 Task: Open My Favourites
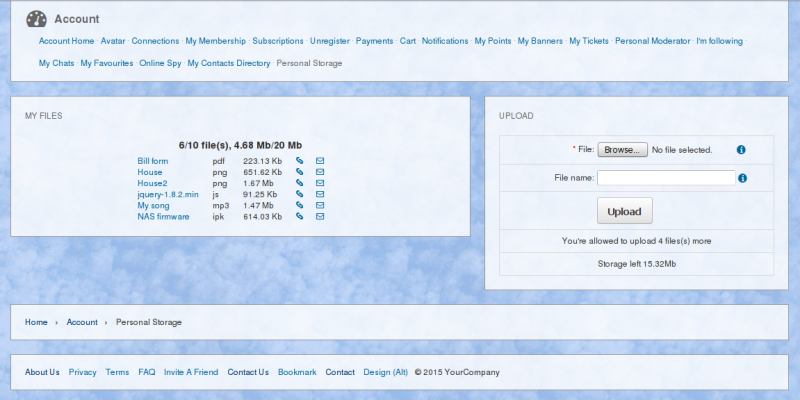point(107,63)
